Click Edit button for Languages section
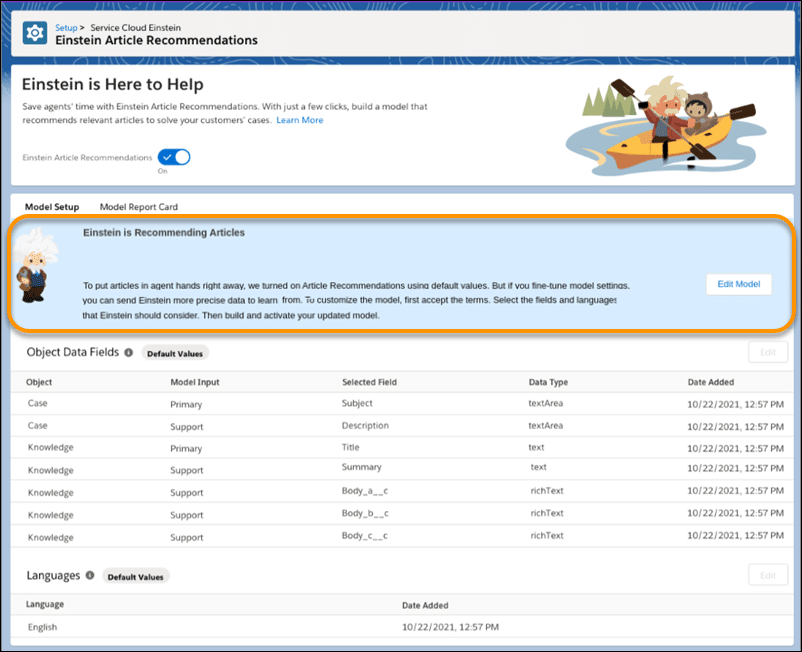Image resolution: width=802 pixels, height=652 pixels. coord(768,575)
